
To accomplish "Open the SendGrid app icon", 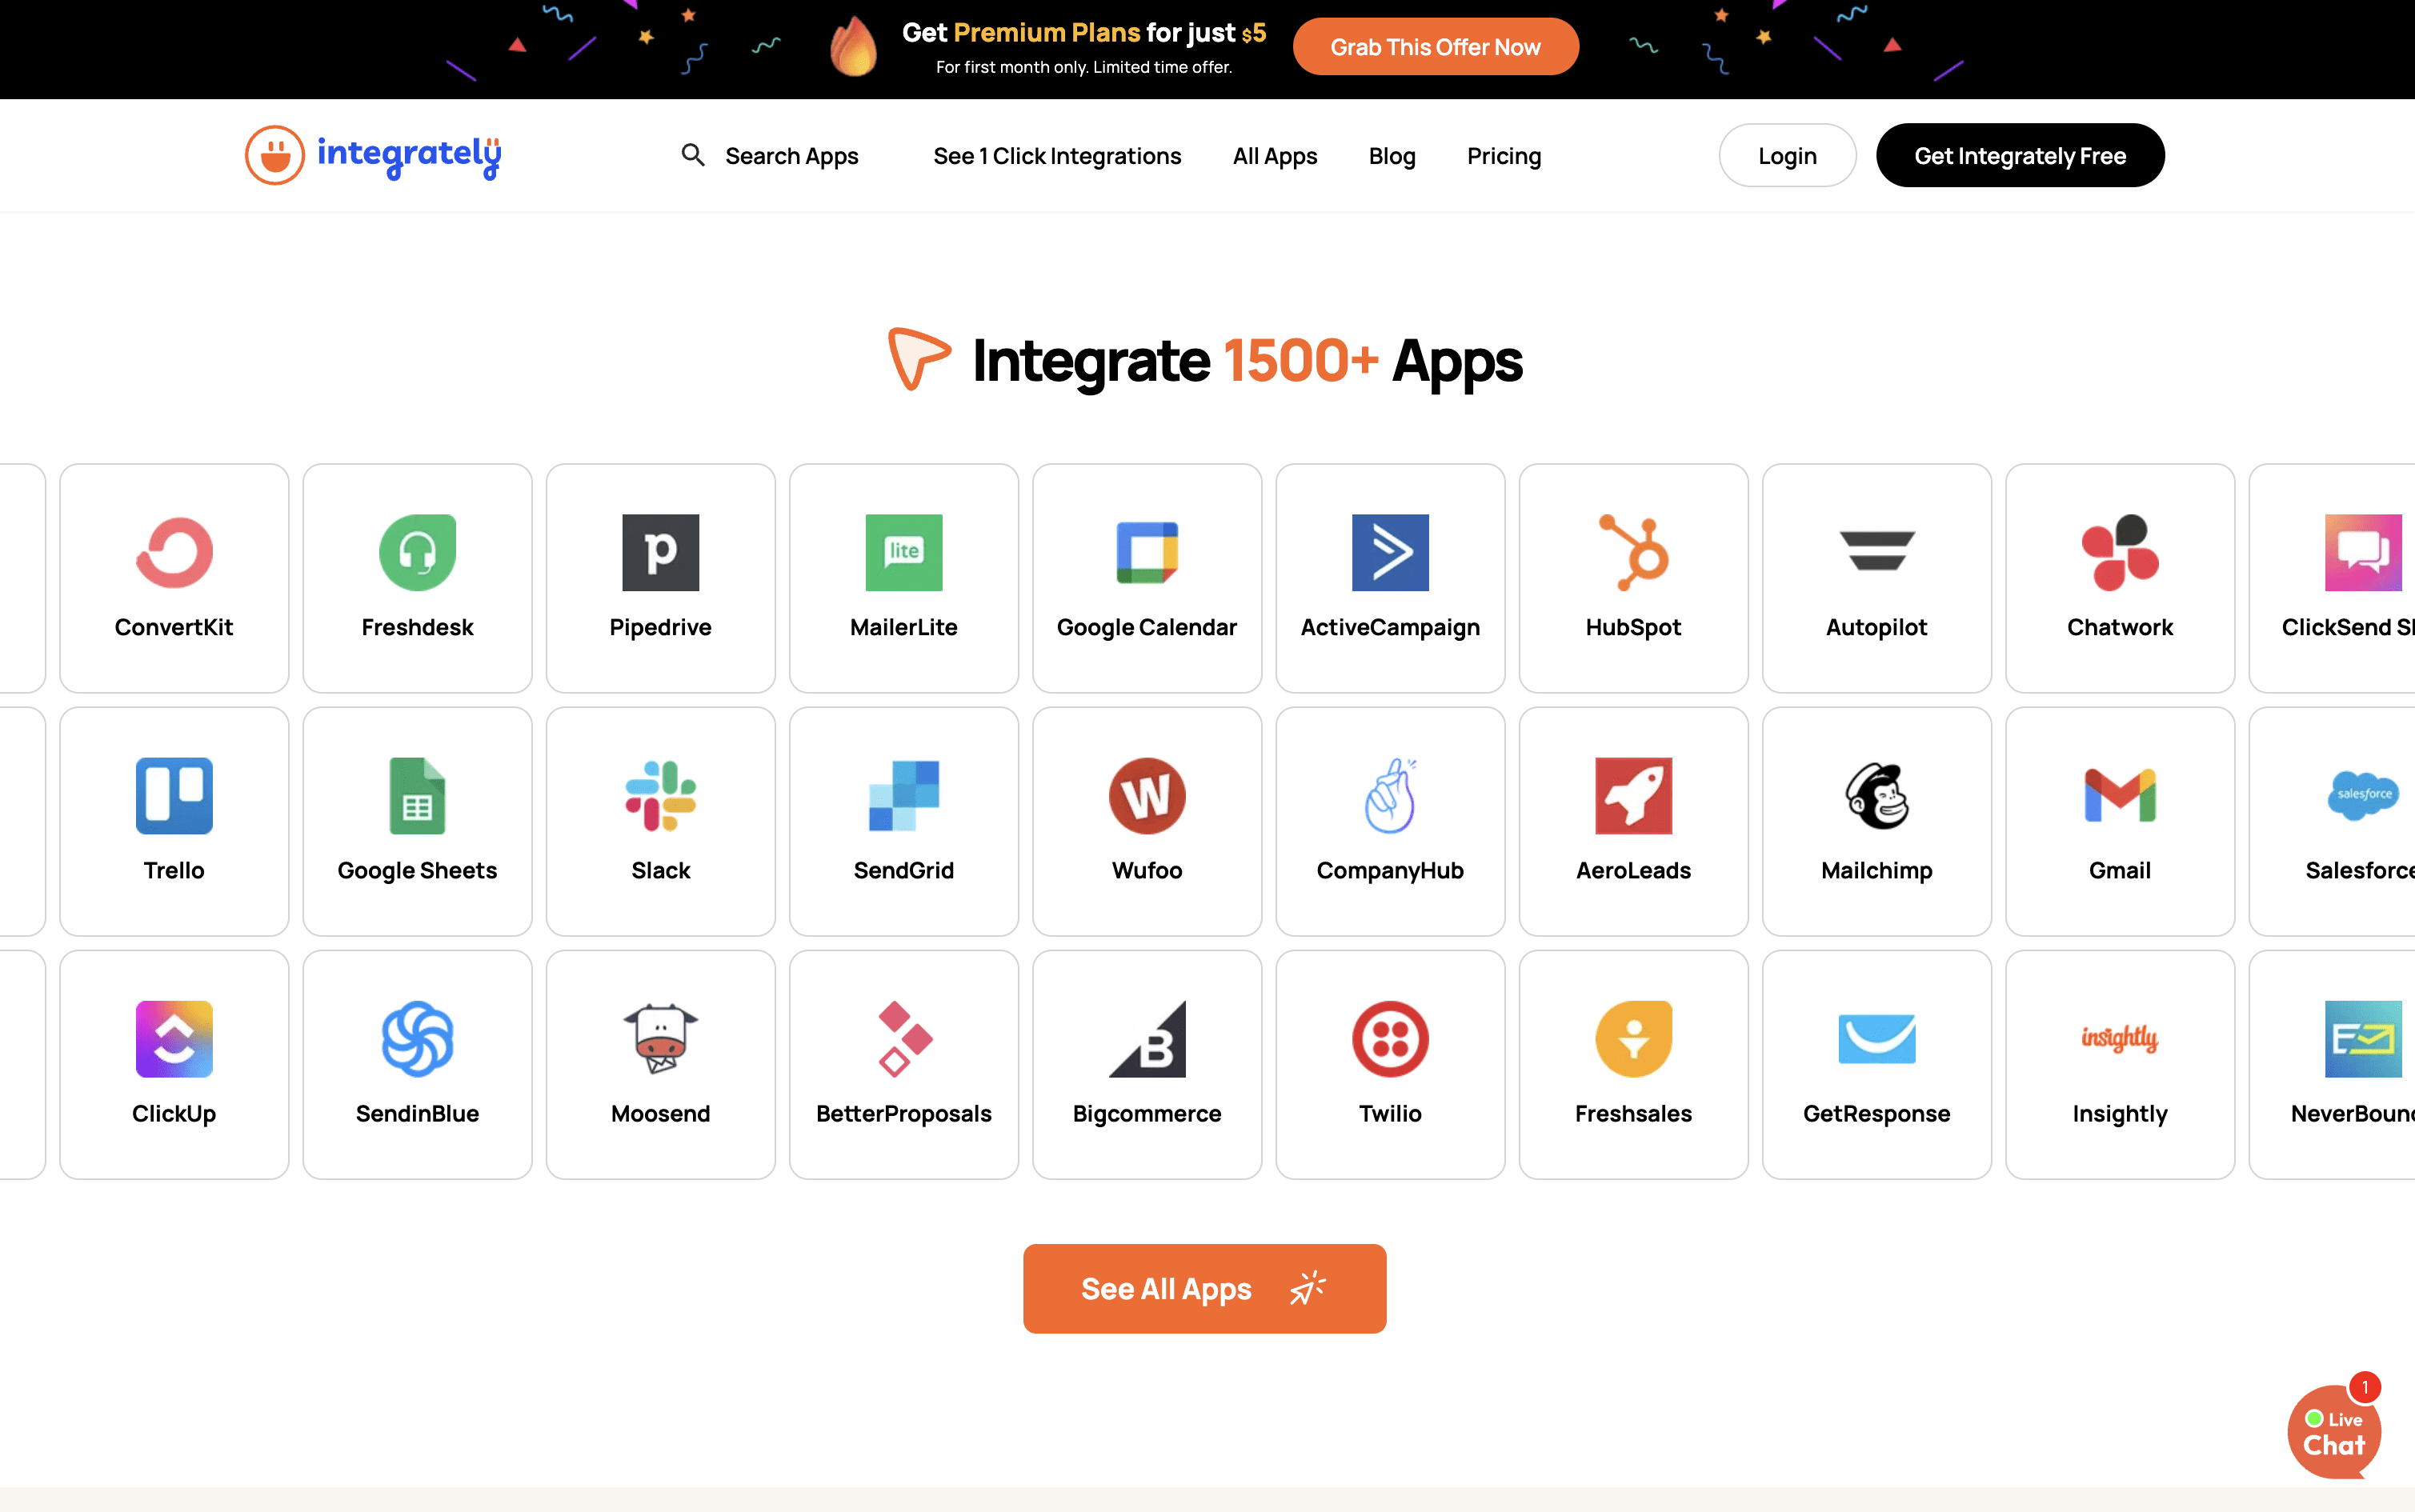I will [x=904, y=796].
